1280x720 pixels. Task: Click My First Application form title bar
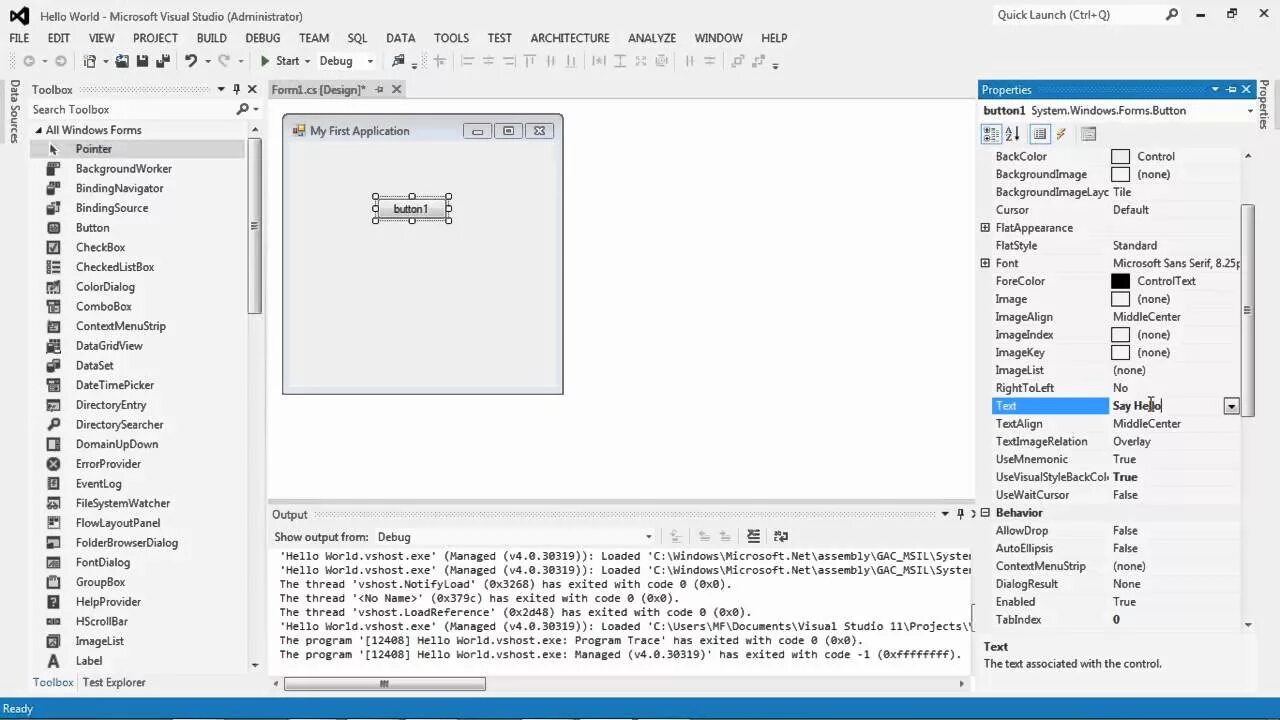point(422,131)
